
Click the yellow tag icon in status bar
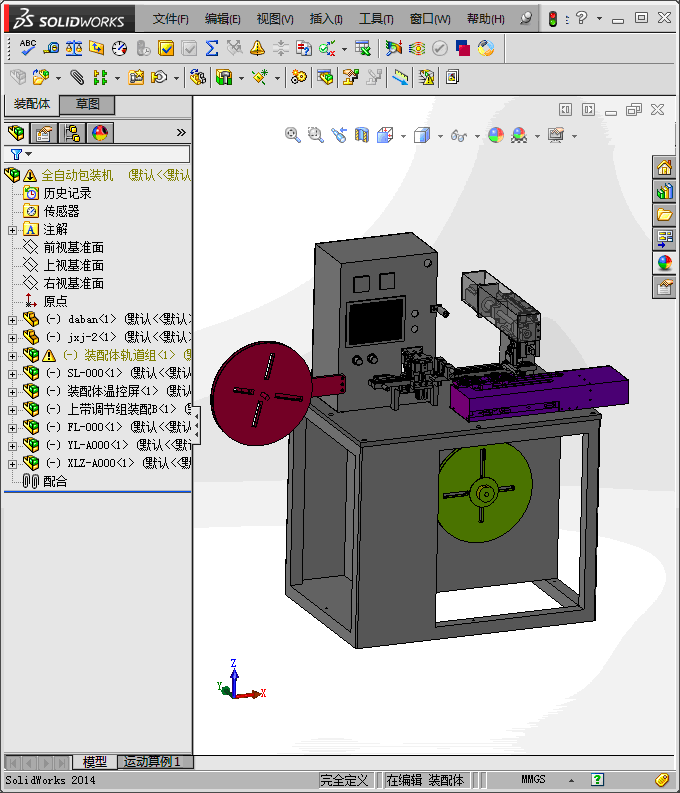click(662, 780)
